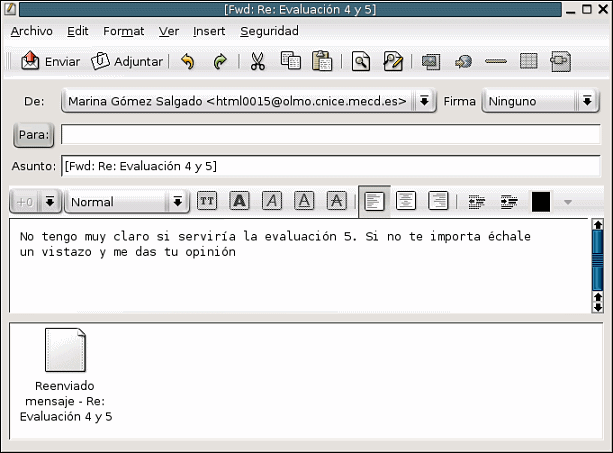Open the Firma signature dropdown
Image resolution: width=613 pixels, height=453 pixels.
click(x=587, y=101)
